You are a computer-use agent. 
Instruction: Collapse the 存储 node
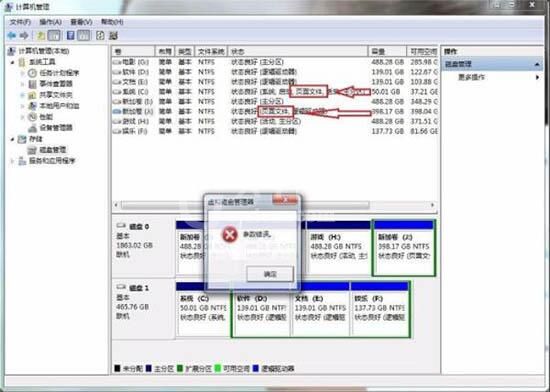click(x=12, y=139)
